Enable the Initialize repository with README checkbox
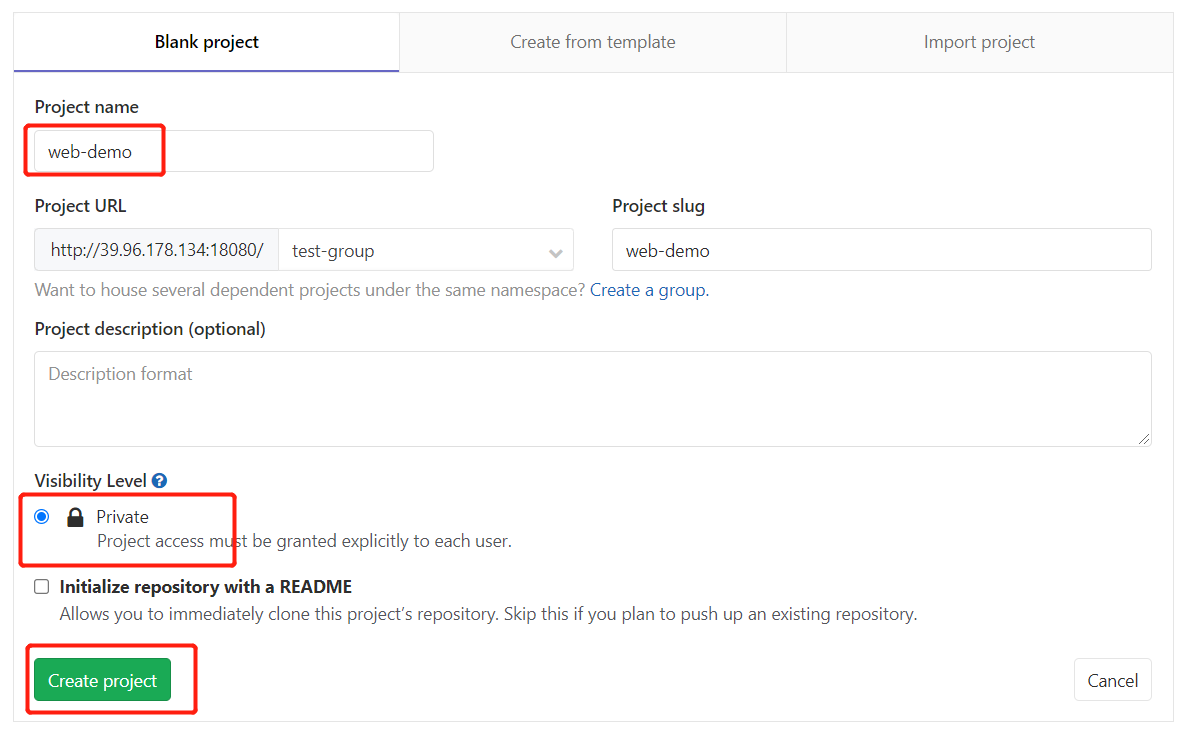 (x=42, y=586)
